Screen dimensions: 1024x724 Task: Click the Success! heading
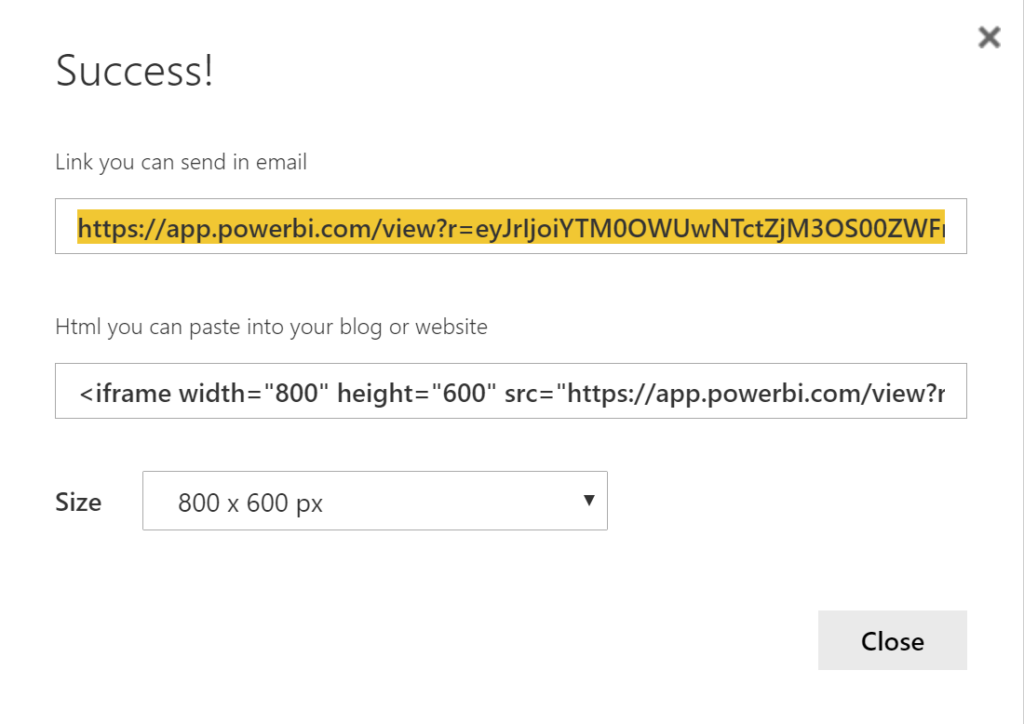[x=134, y=72]
